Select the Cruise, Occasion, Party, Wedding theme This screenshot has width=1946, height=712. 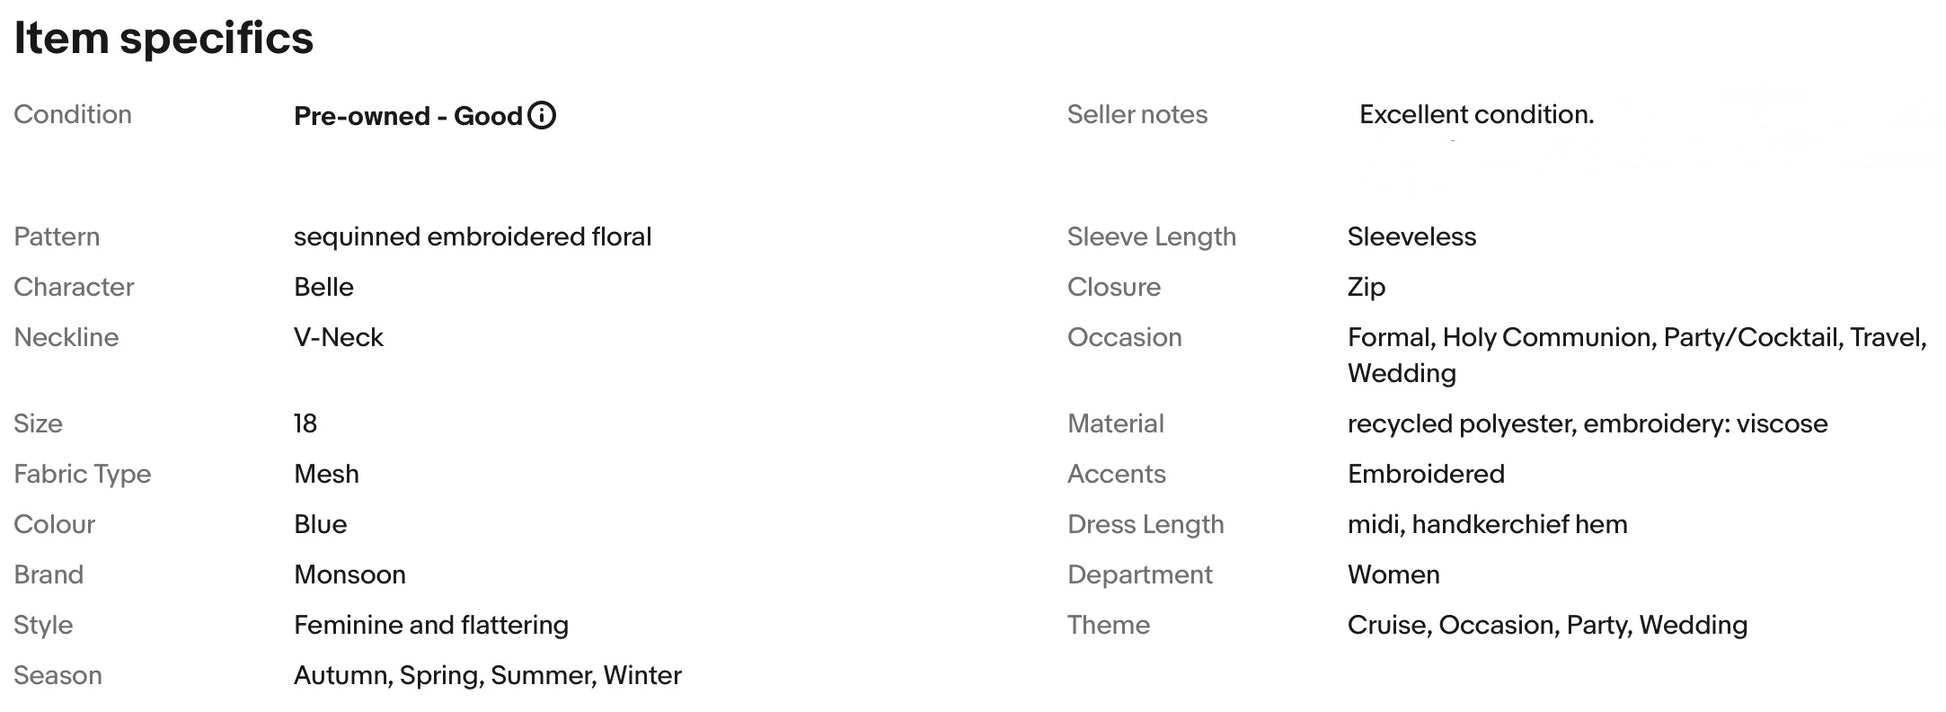point(1548,625)
